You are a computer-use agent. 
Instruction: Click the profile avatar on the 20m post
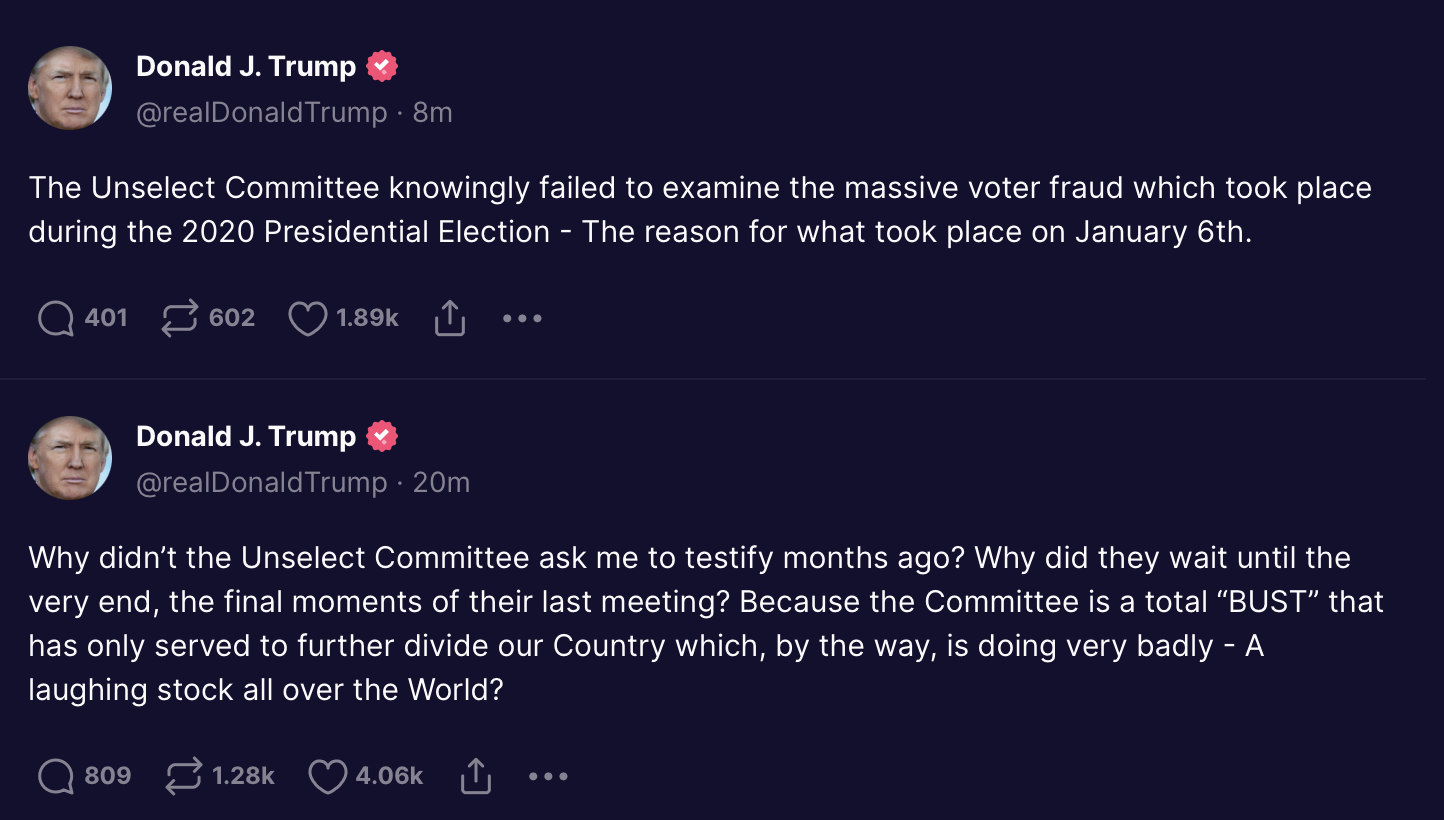70,458
